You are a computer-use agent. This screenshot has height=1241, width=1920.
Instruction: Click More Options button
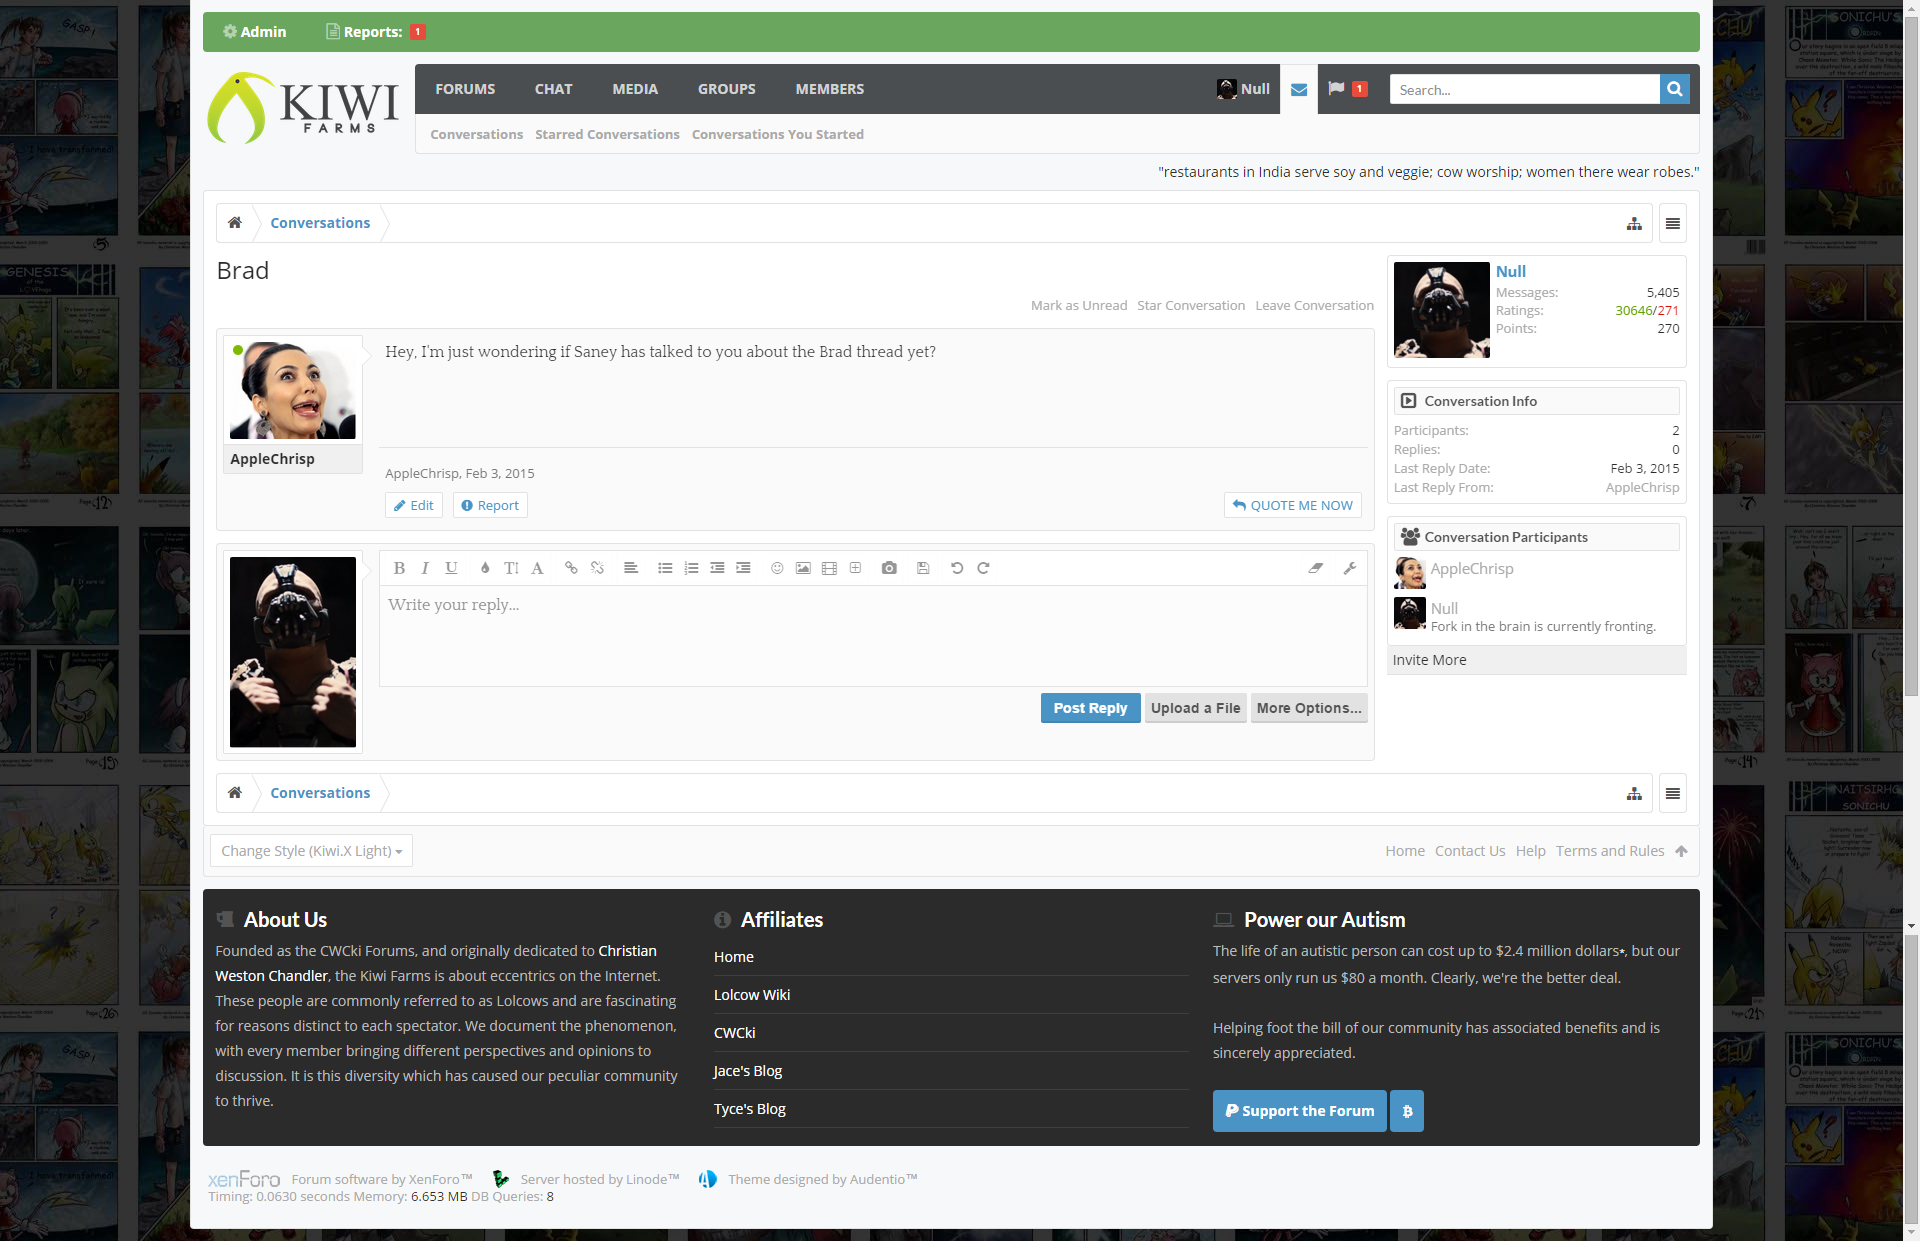coord(1309,708)
